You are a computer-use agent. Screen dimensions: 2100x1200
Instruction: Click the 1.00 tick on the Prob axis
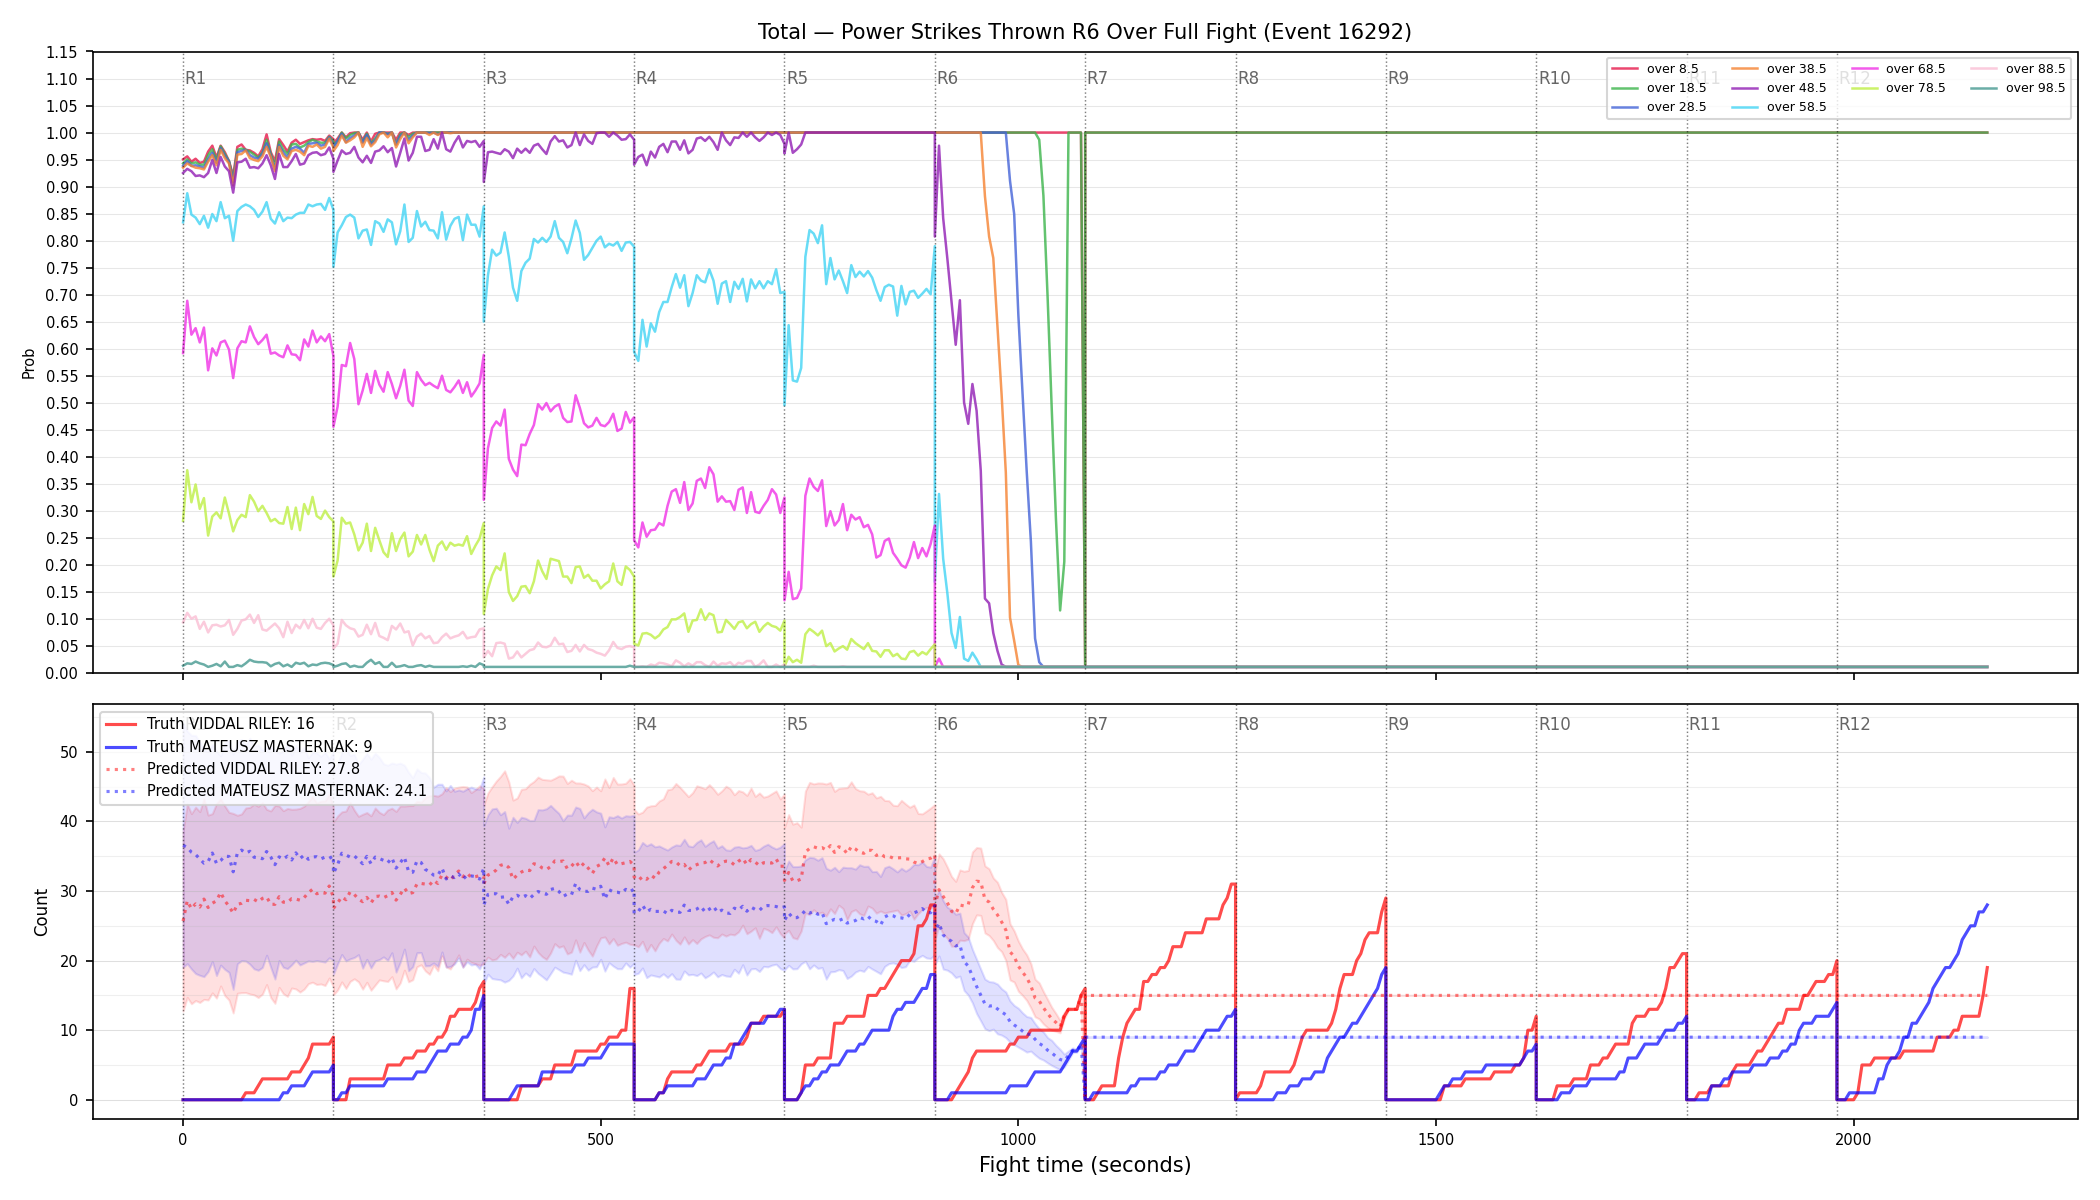pos(62,133)
